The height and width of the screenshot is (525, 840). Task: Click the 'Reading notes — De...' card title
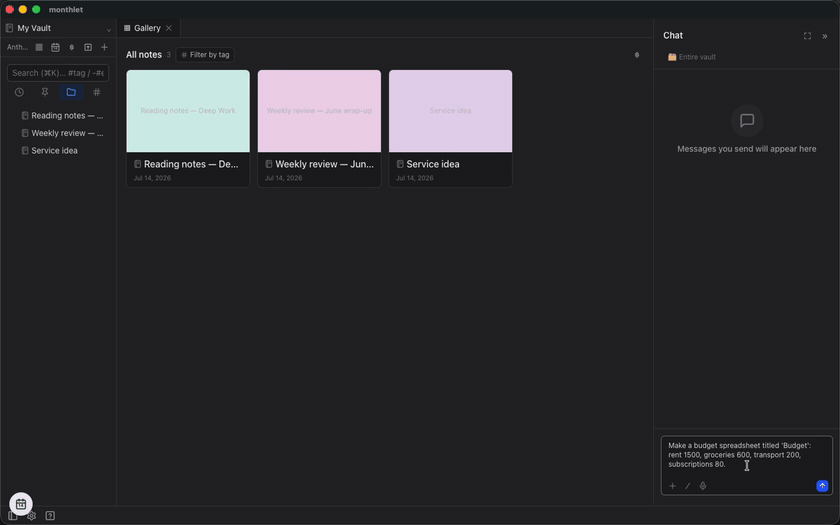click(x=191, y=164)
